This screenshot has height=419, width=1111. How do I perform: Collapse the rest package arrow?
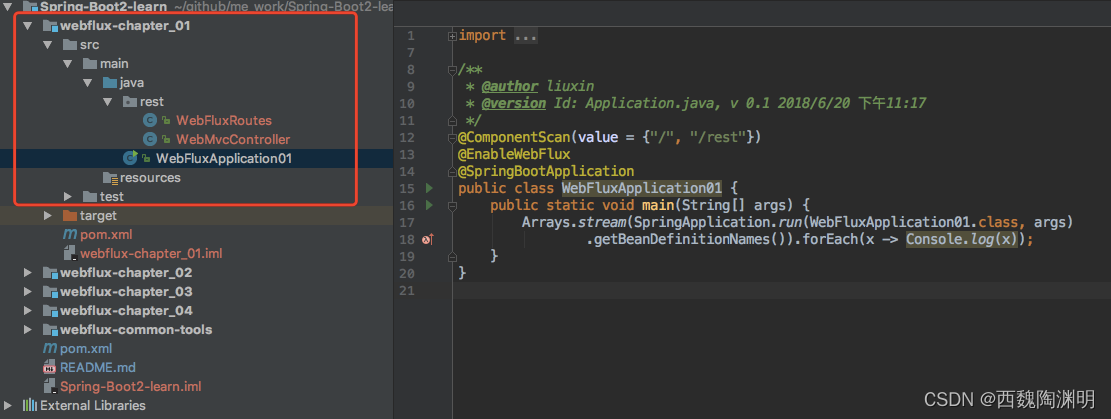108,102
